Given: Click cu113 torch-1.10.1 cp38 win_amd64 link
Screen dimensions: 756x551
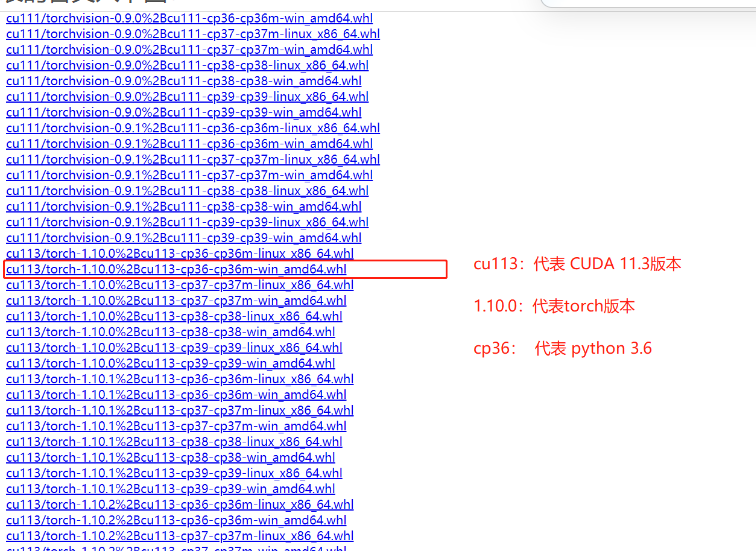Looking at the screenshot, I should click(x=171, y=457).
